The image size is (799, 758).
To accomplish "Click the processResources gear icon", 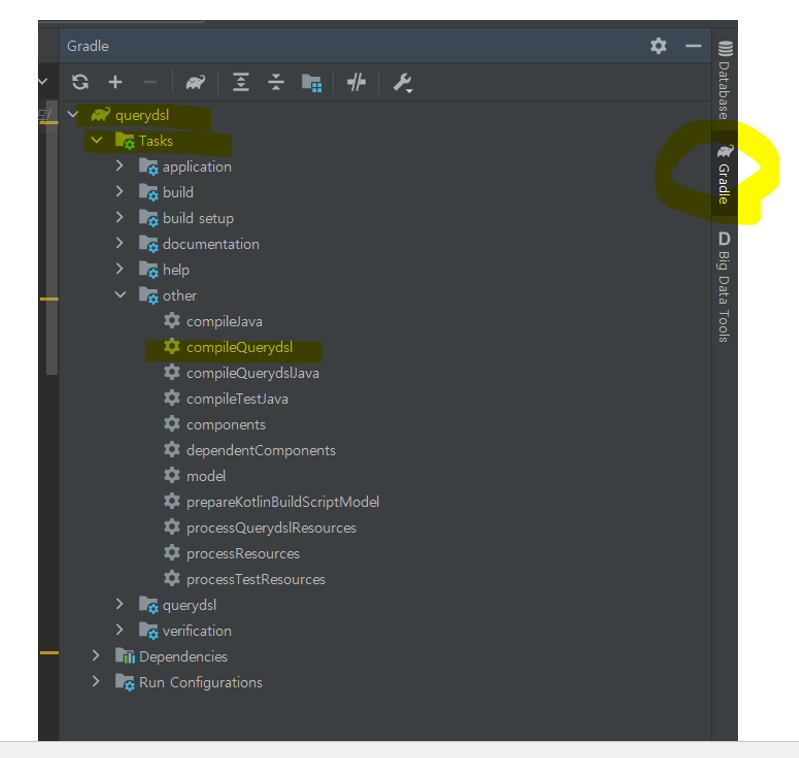I will (172, 553).
